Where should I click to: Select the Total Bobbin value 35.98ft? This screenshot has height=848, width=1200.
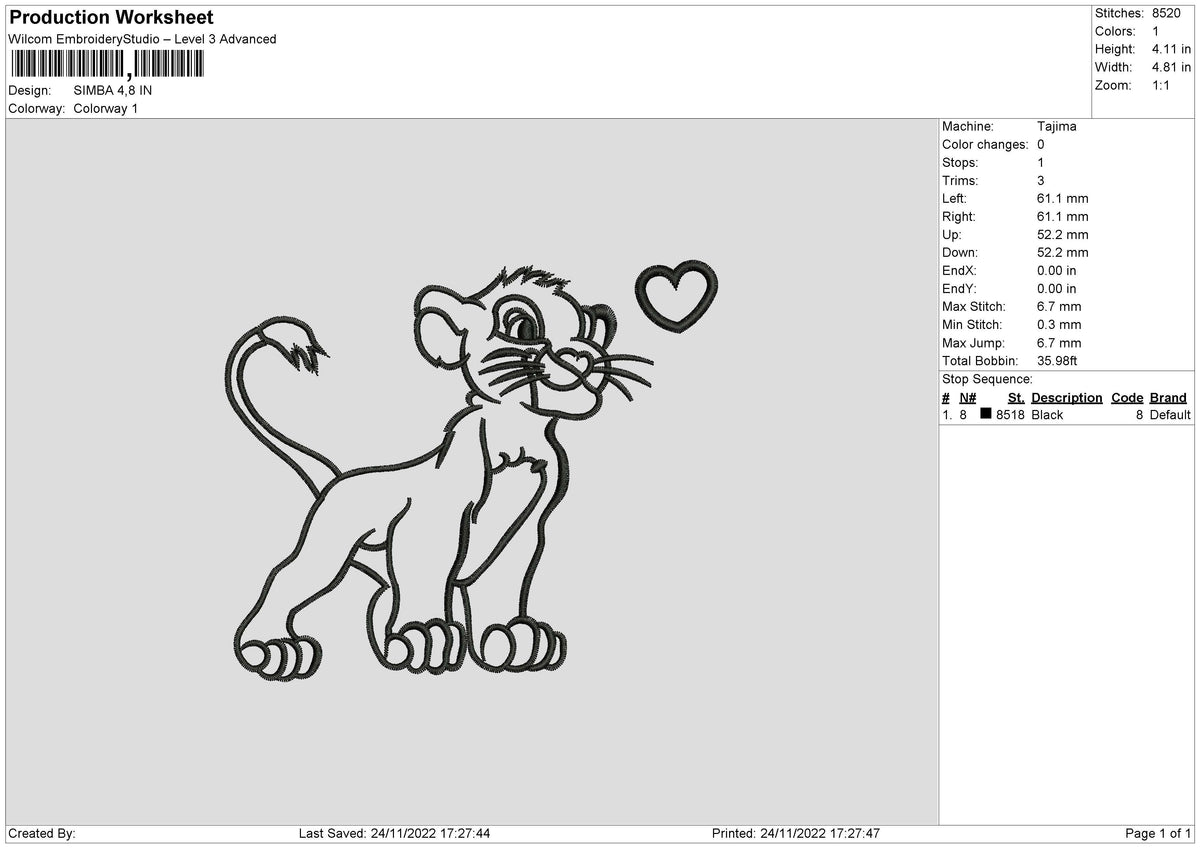(1055, 360)
